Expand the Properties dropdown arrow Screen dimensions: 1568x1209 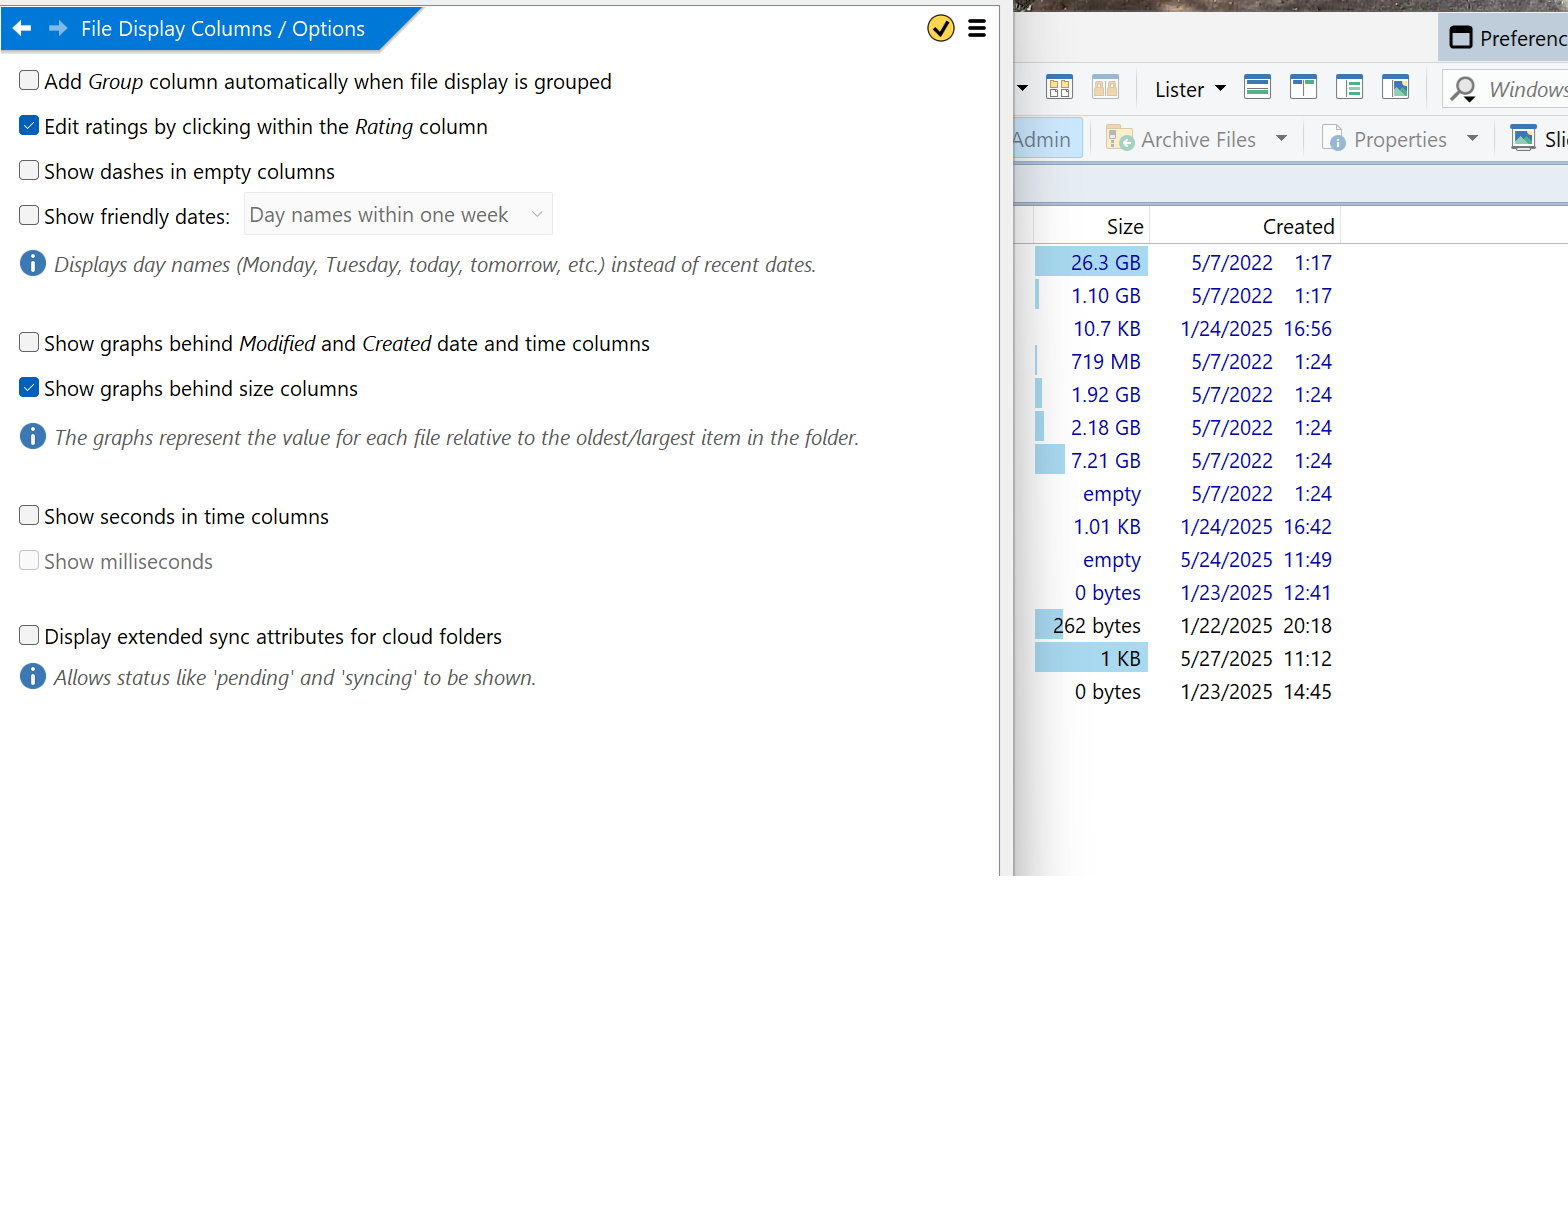point(1472,138)
